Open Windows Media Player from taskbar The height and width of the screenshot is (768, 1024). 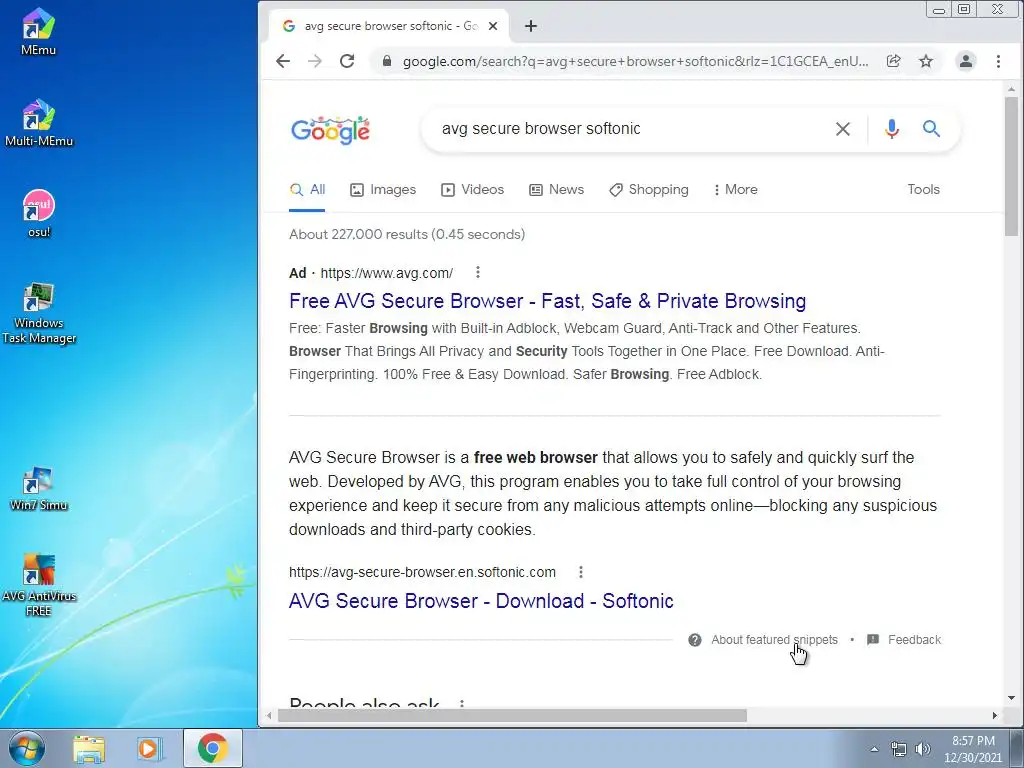[x=150, y=748]
